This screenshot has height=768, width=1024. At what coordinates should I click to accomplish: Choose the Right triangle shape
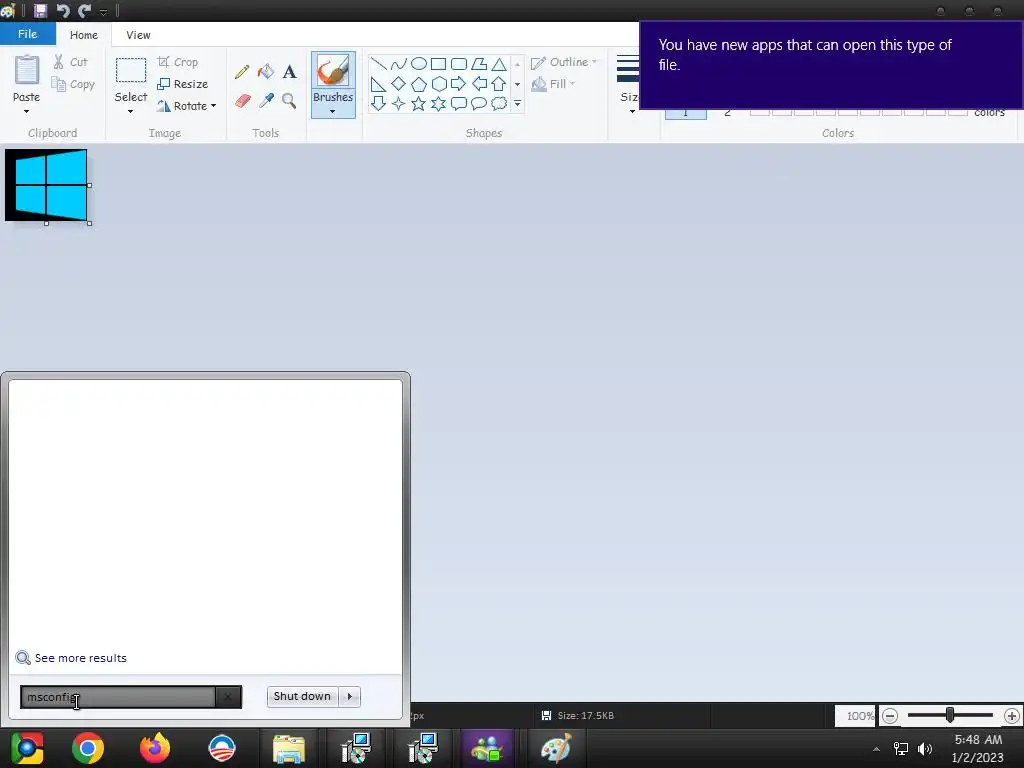click(378, 84)
